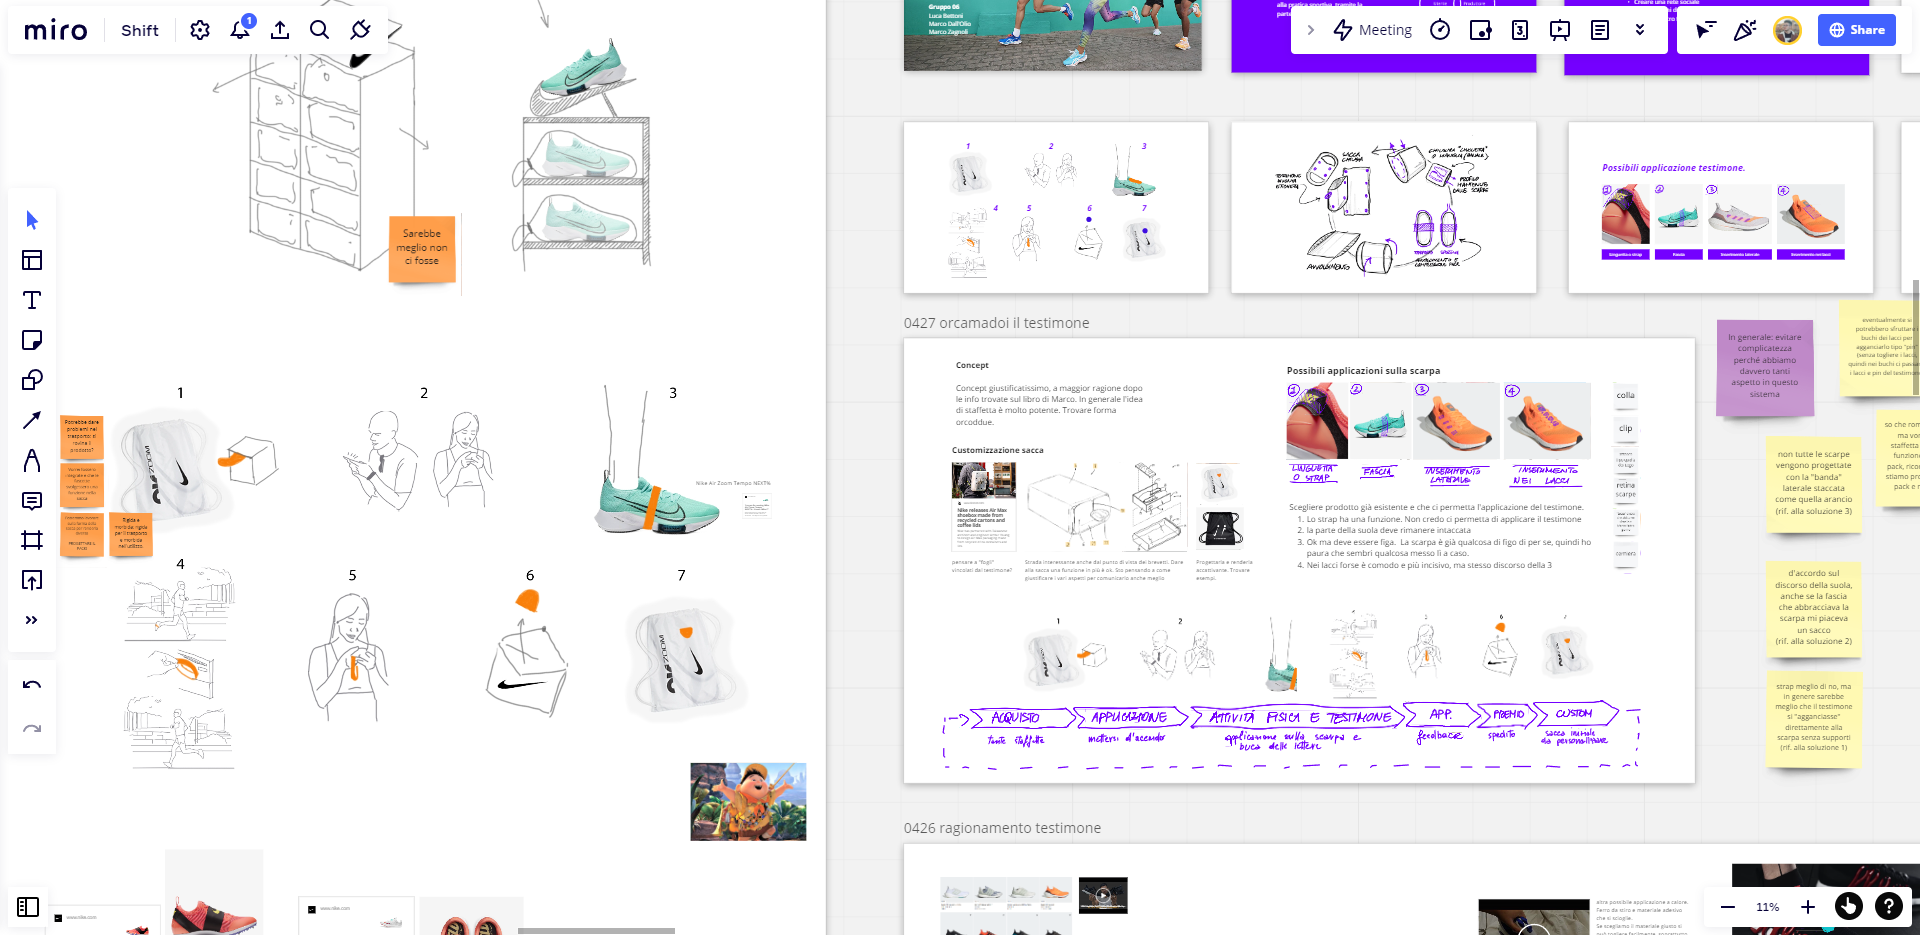Start the Timer from the meeting toolbar
This screenshot has width=1920, height=935.
pyautogui.click(x=1440, y=30)
